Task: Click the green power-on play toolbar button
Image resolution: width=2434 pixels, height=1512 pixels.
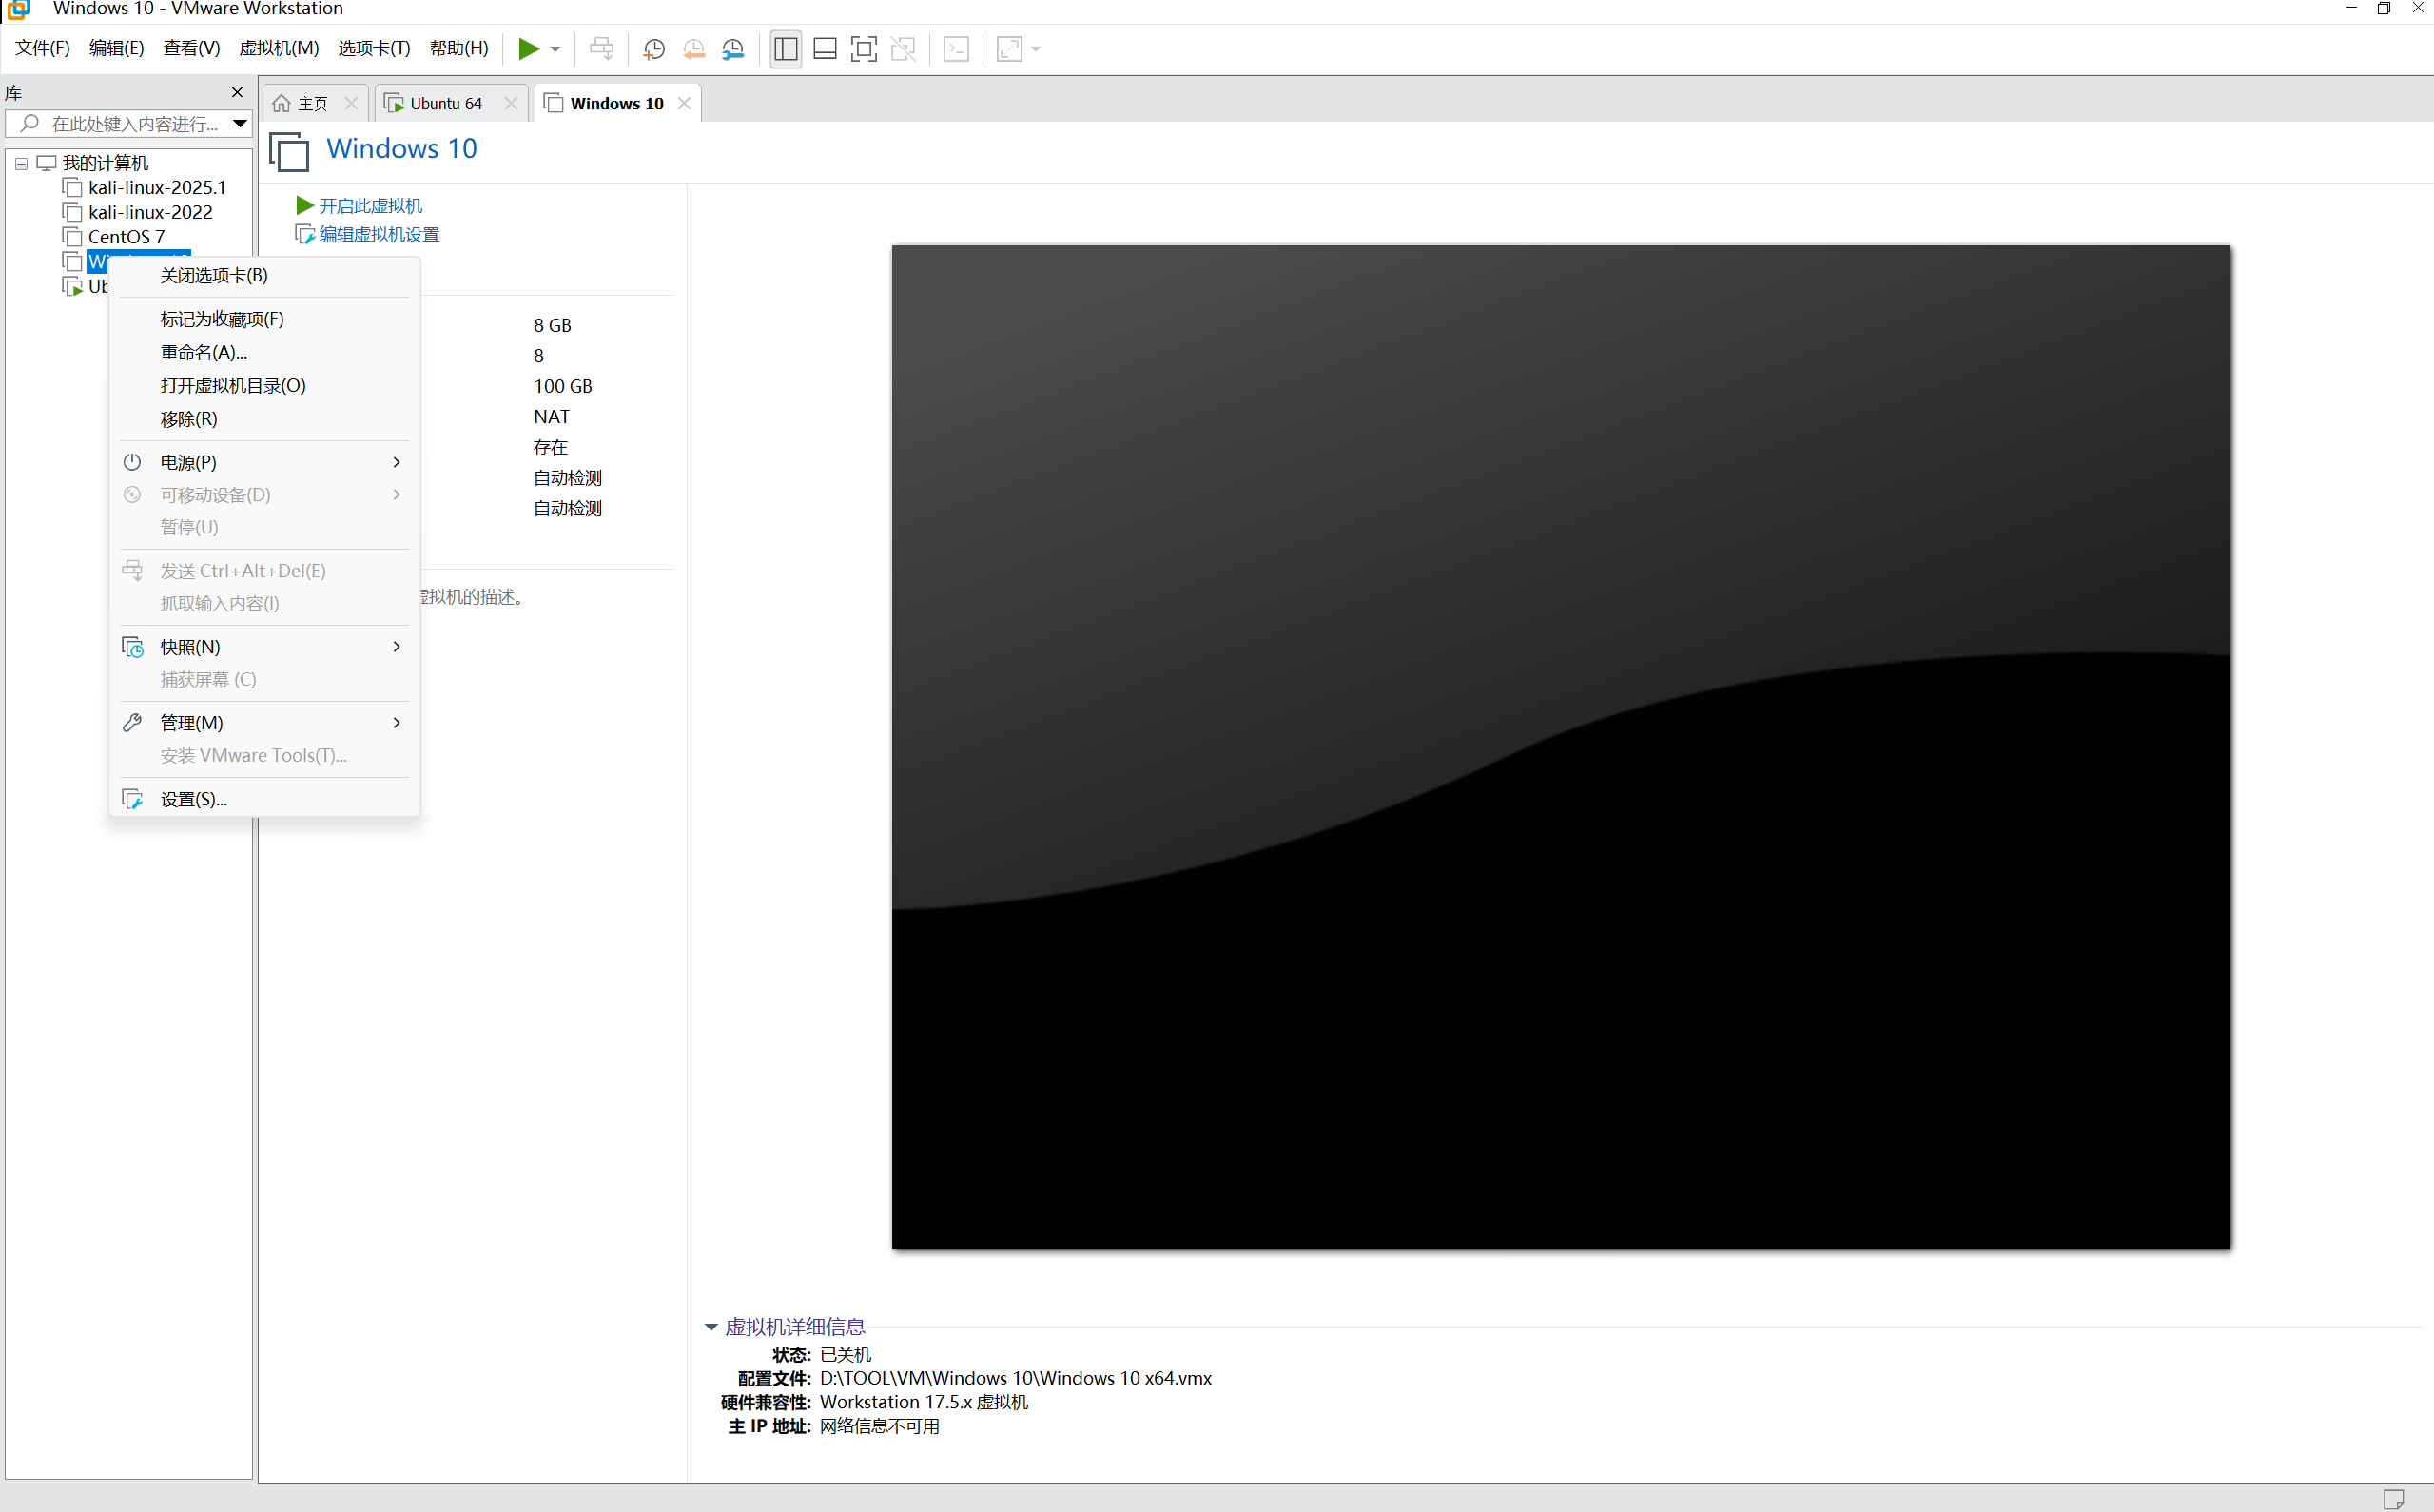Action: [528, 48]
